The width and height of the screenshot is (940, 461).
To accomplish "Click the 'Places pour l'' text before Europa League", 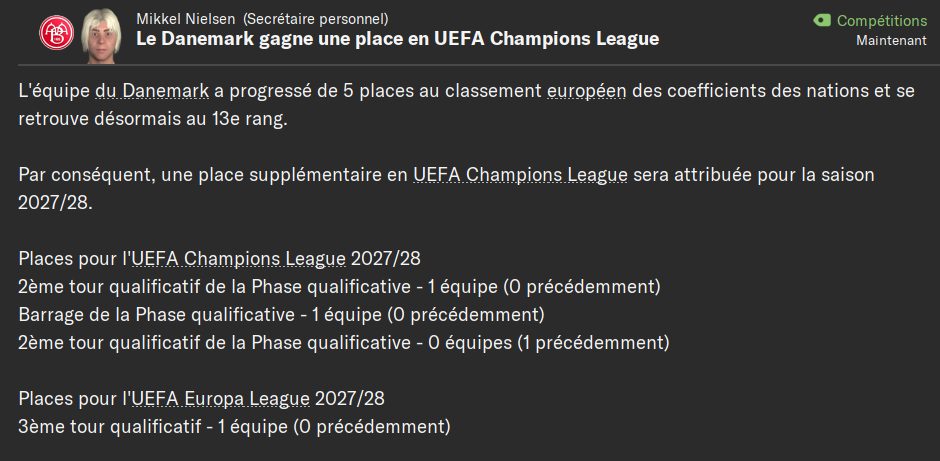I will tap(72, 399).
